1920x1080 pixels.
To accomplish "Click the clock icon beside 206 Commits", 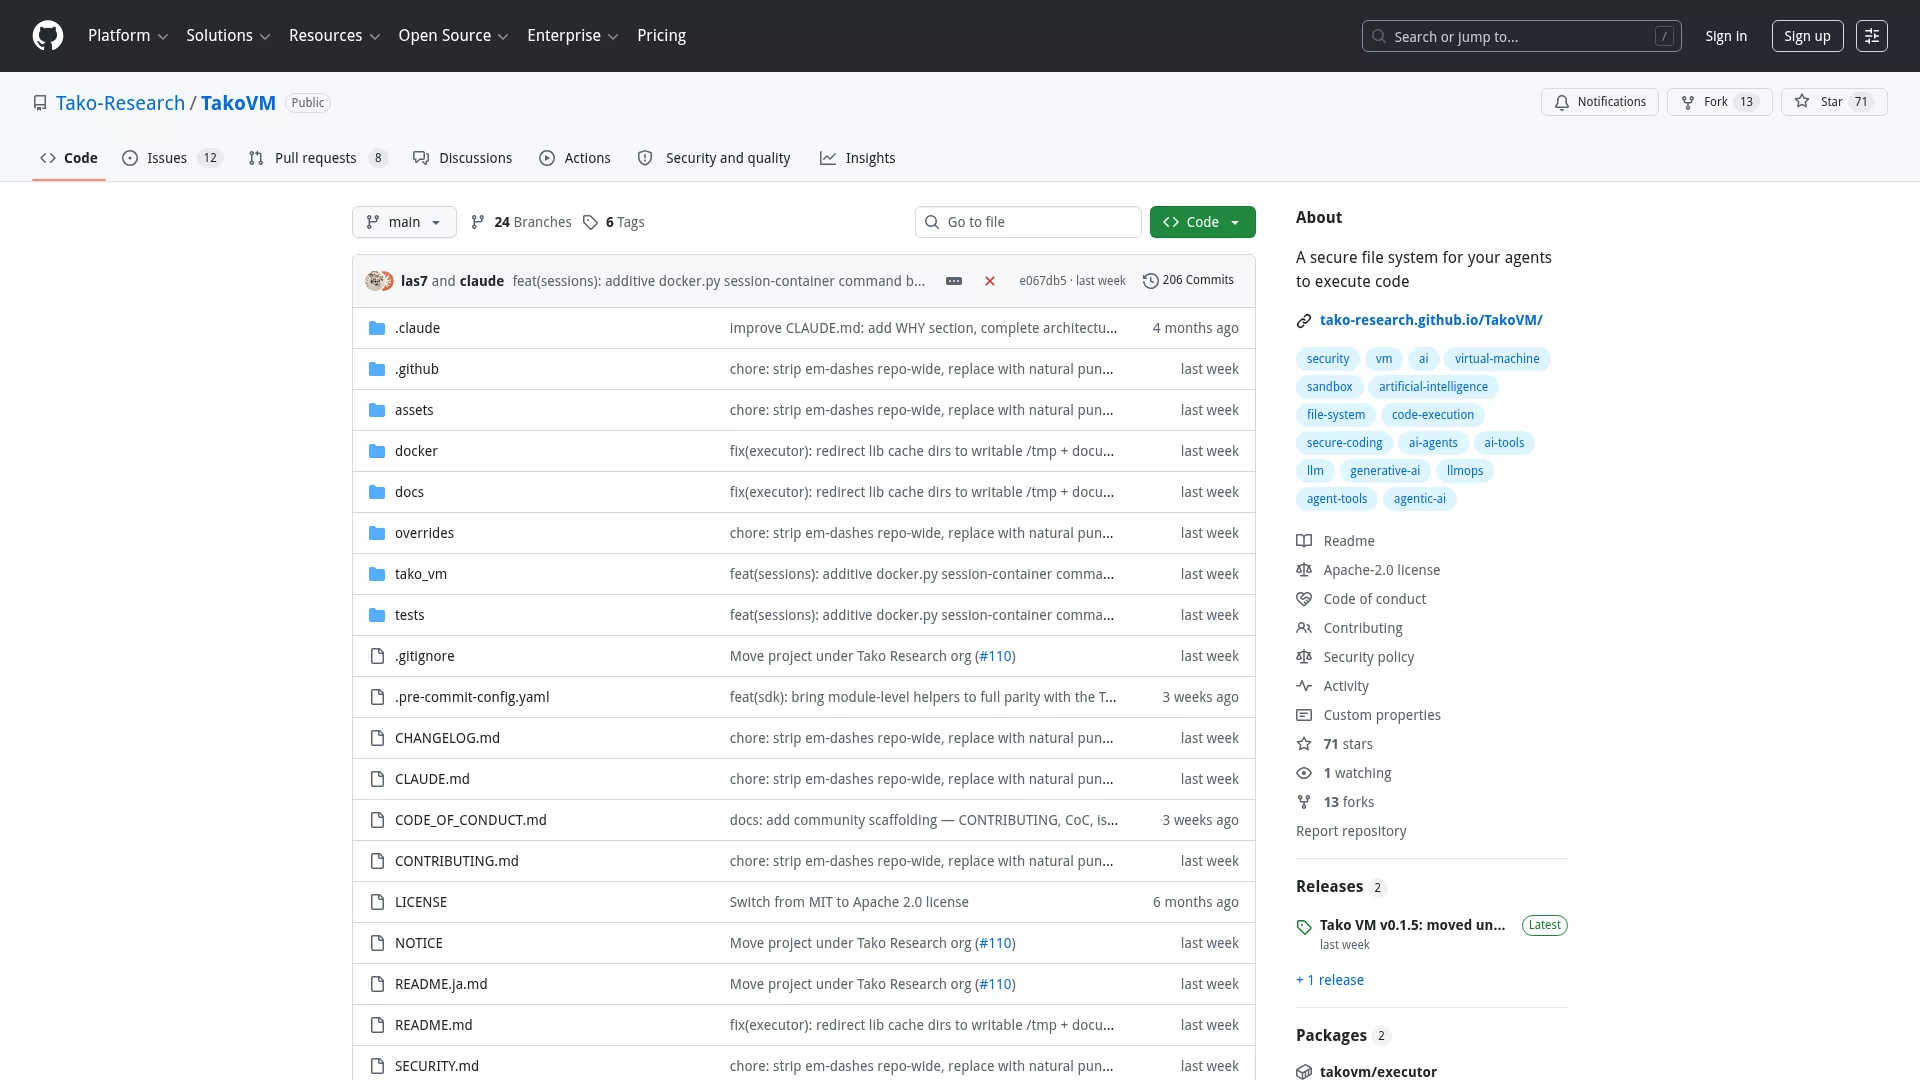I will (x=1151, y=281).
